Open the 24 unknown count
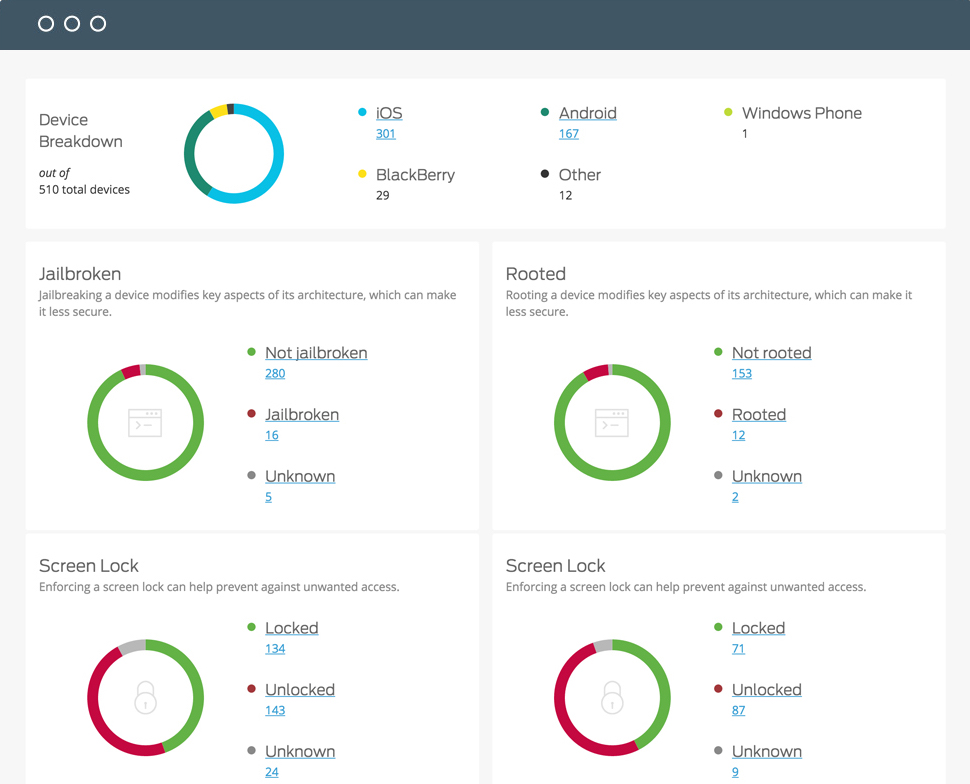The image size is (970, 784). tap(272, 772)
